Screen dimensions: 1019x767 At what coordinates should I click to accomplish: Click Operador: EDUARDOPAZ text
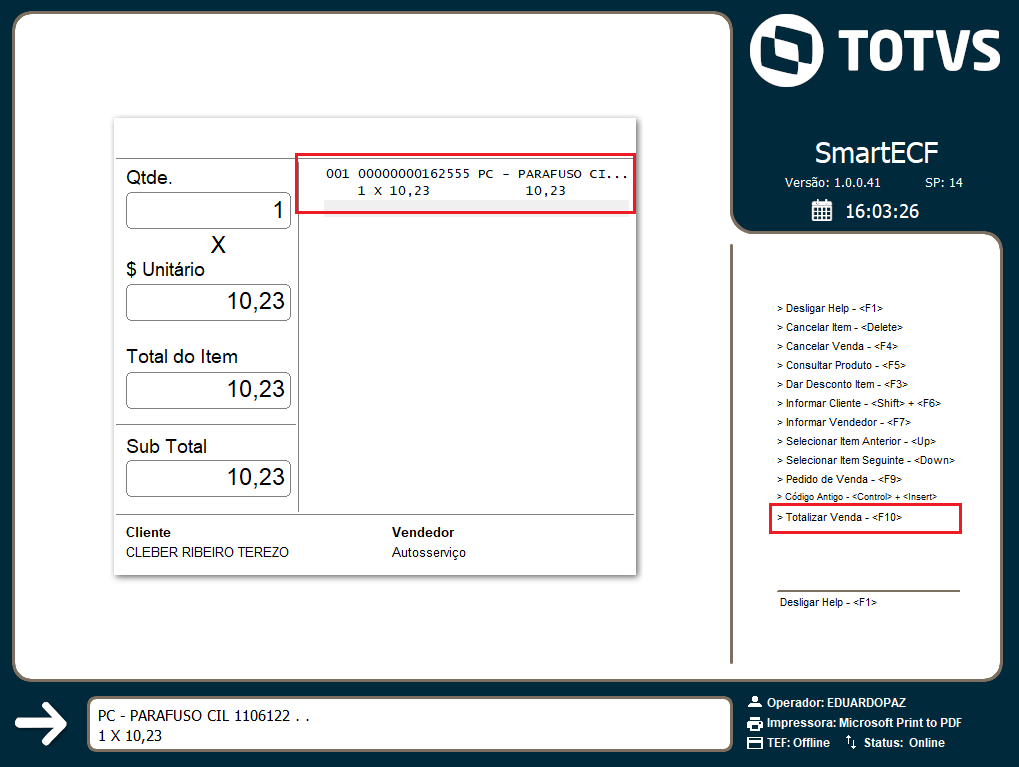point(836,703)
